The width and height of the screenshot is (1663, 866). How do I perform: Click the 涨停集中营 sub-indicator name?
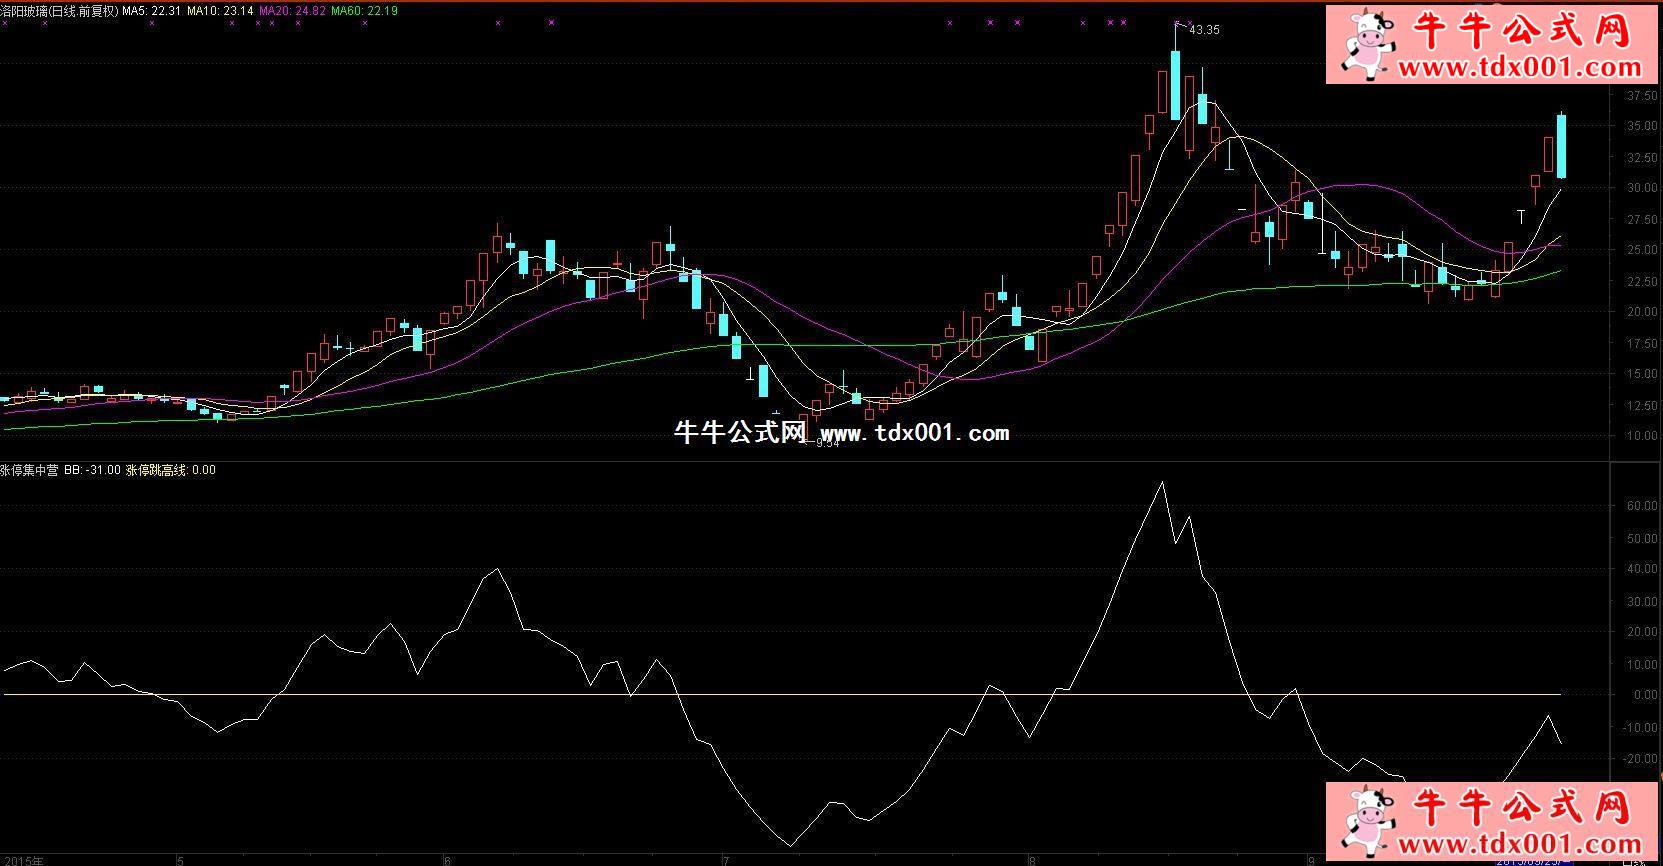[30, 470]
